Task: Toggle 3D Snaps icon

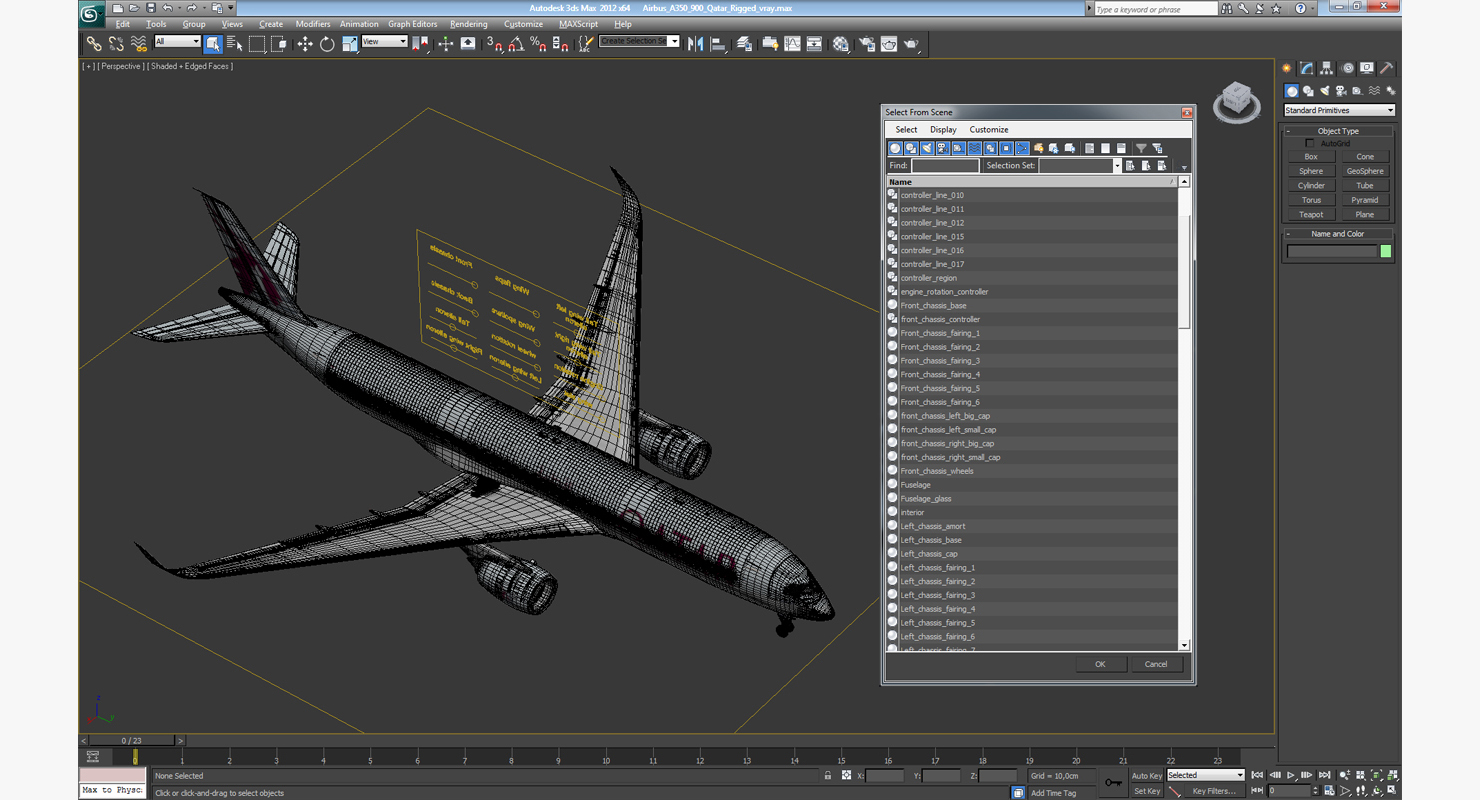Action: [495, 44]
